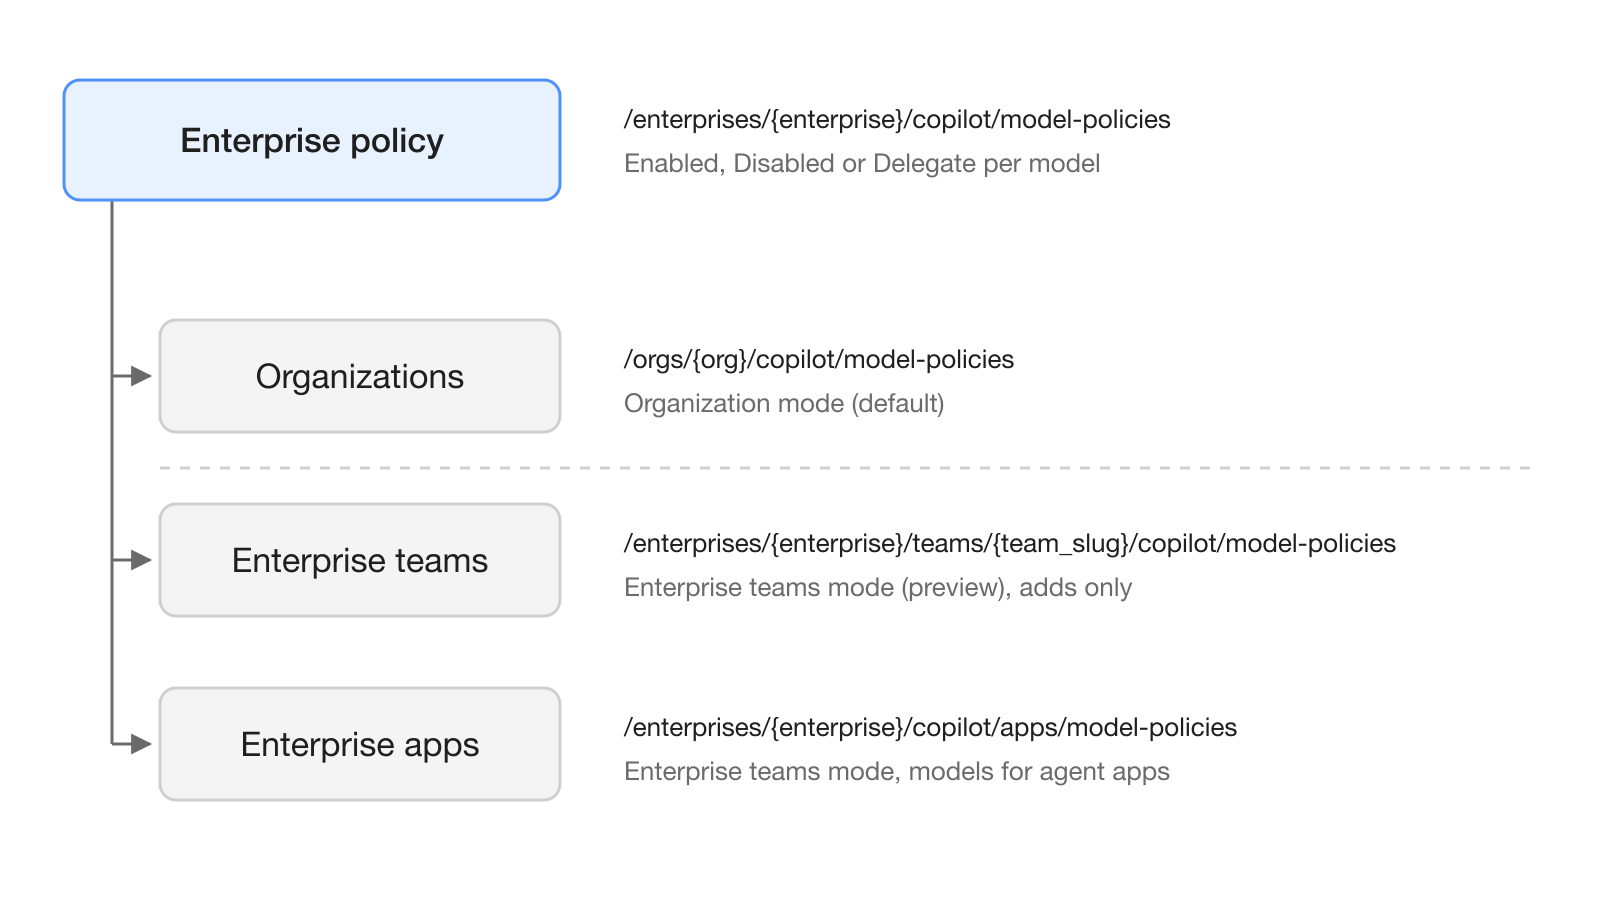
Task: Click 'Enabled, Disabled or Delegate per model'
Action: [862, 163]
